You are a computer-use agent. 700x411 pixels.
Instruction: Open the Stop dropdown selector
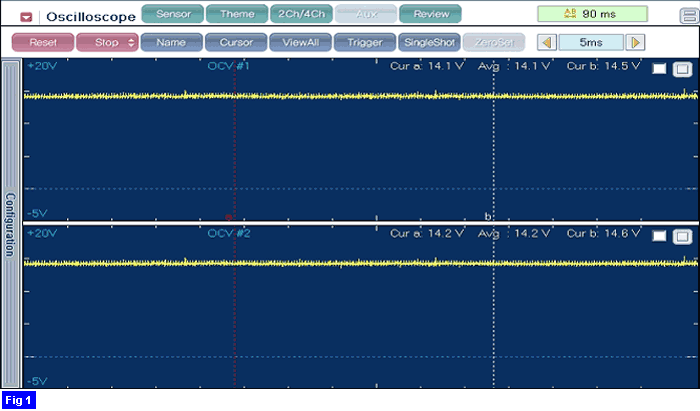point(107,43)
